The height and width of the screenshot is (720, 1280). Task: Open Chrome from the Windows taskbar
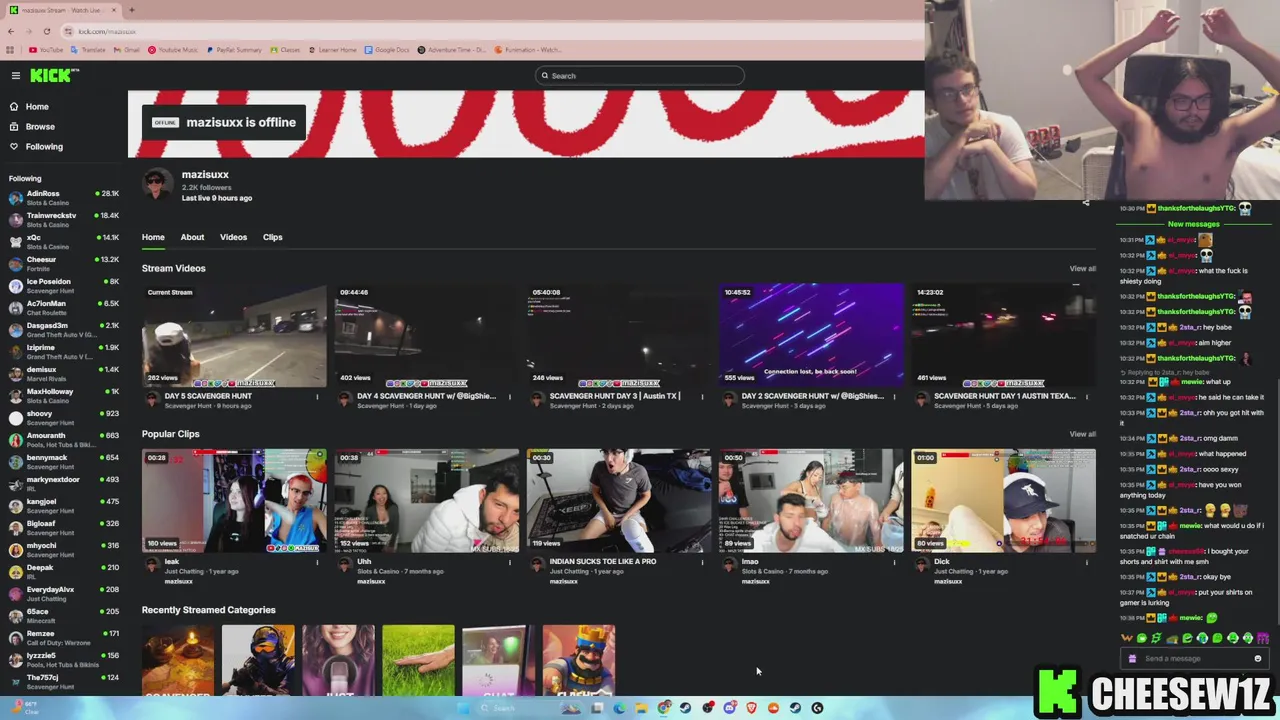[663, 708]
